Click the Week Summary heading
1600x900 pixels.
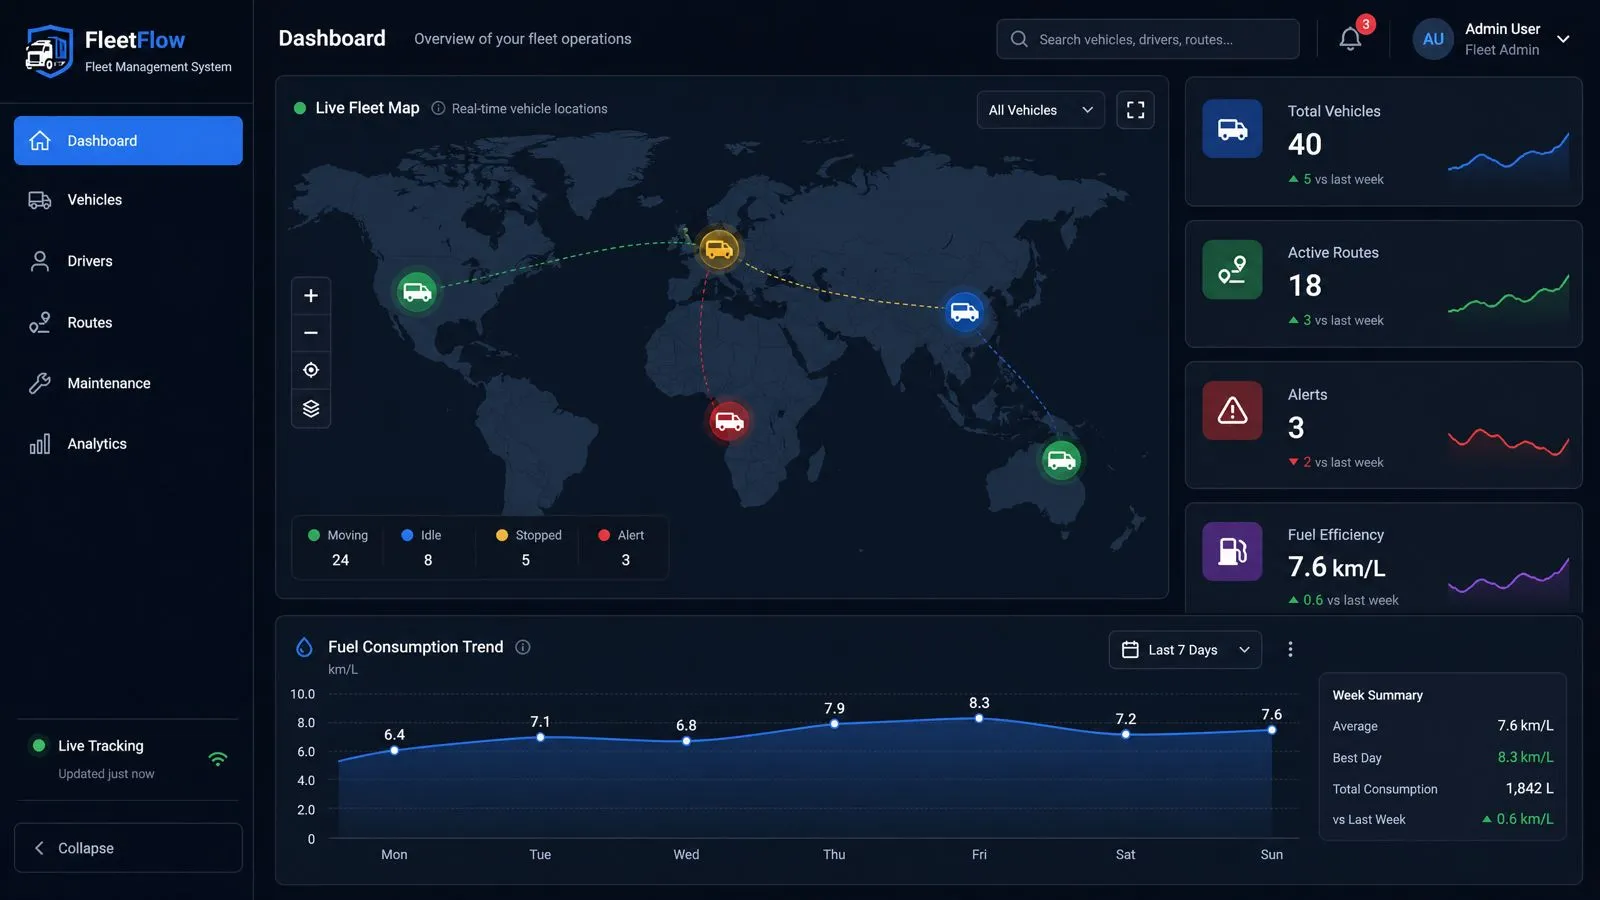[x=1377, y=695]
